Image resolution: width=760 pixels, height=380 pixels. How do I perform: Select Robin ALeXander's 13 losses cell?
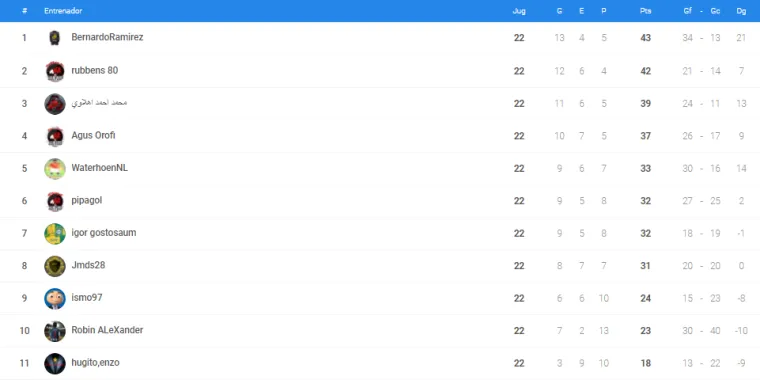(603, 331)
